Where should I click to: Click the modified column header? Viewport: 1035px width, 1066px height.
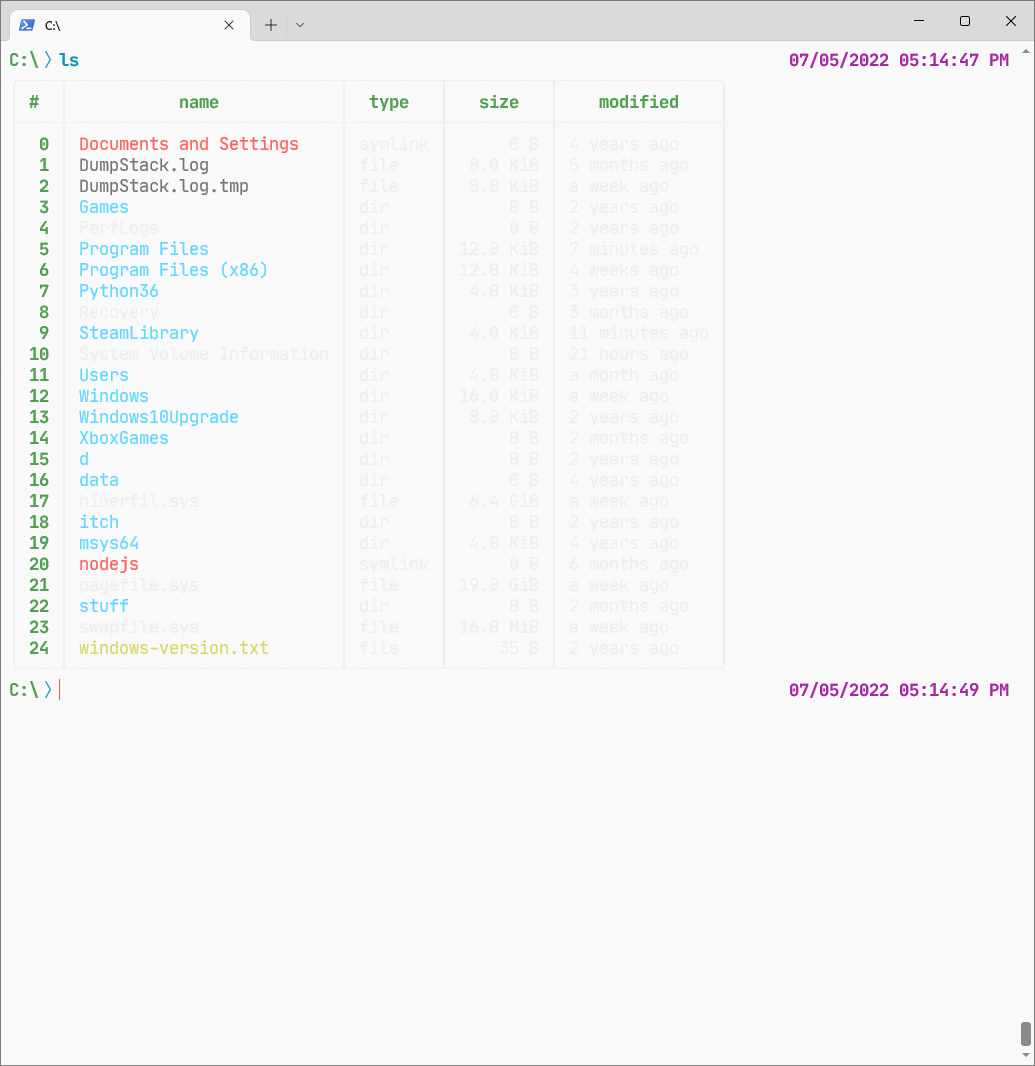click(638, 102)
